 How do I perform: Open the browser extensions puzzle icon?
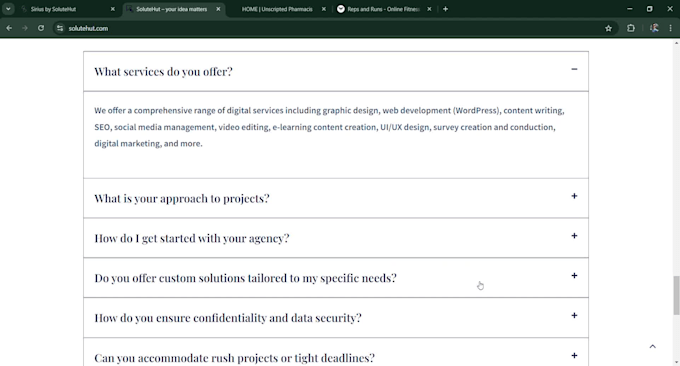pos(631,28)
